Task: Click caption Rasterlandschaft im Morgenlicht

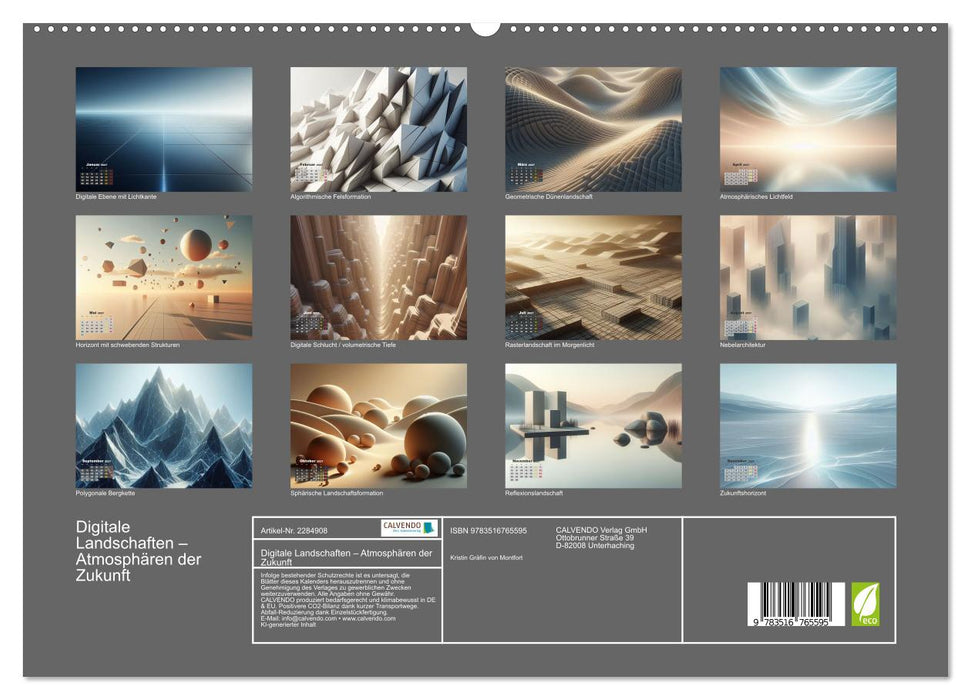Action: point(549,344)
